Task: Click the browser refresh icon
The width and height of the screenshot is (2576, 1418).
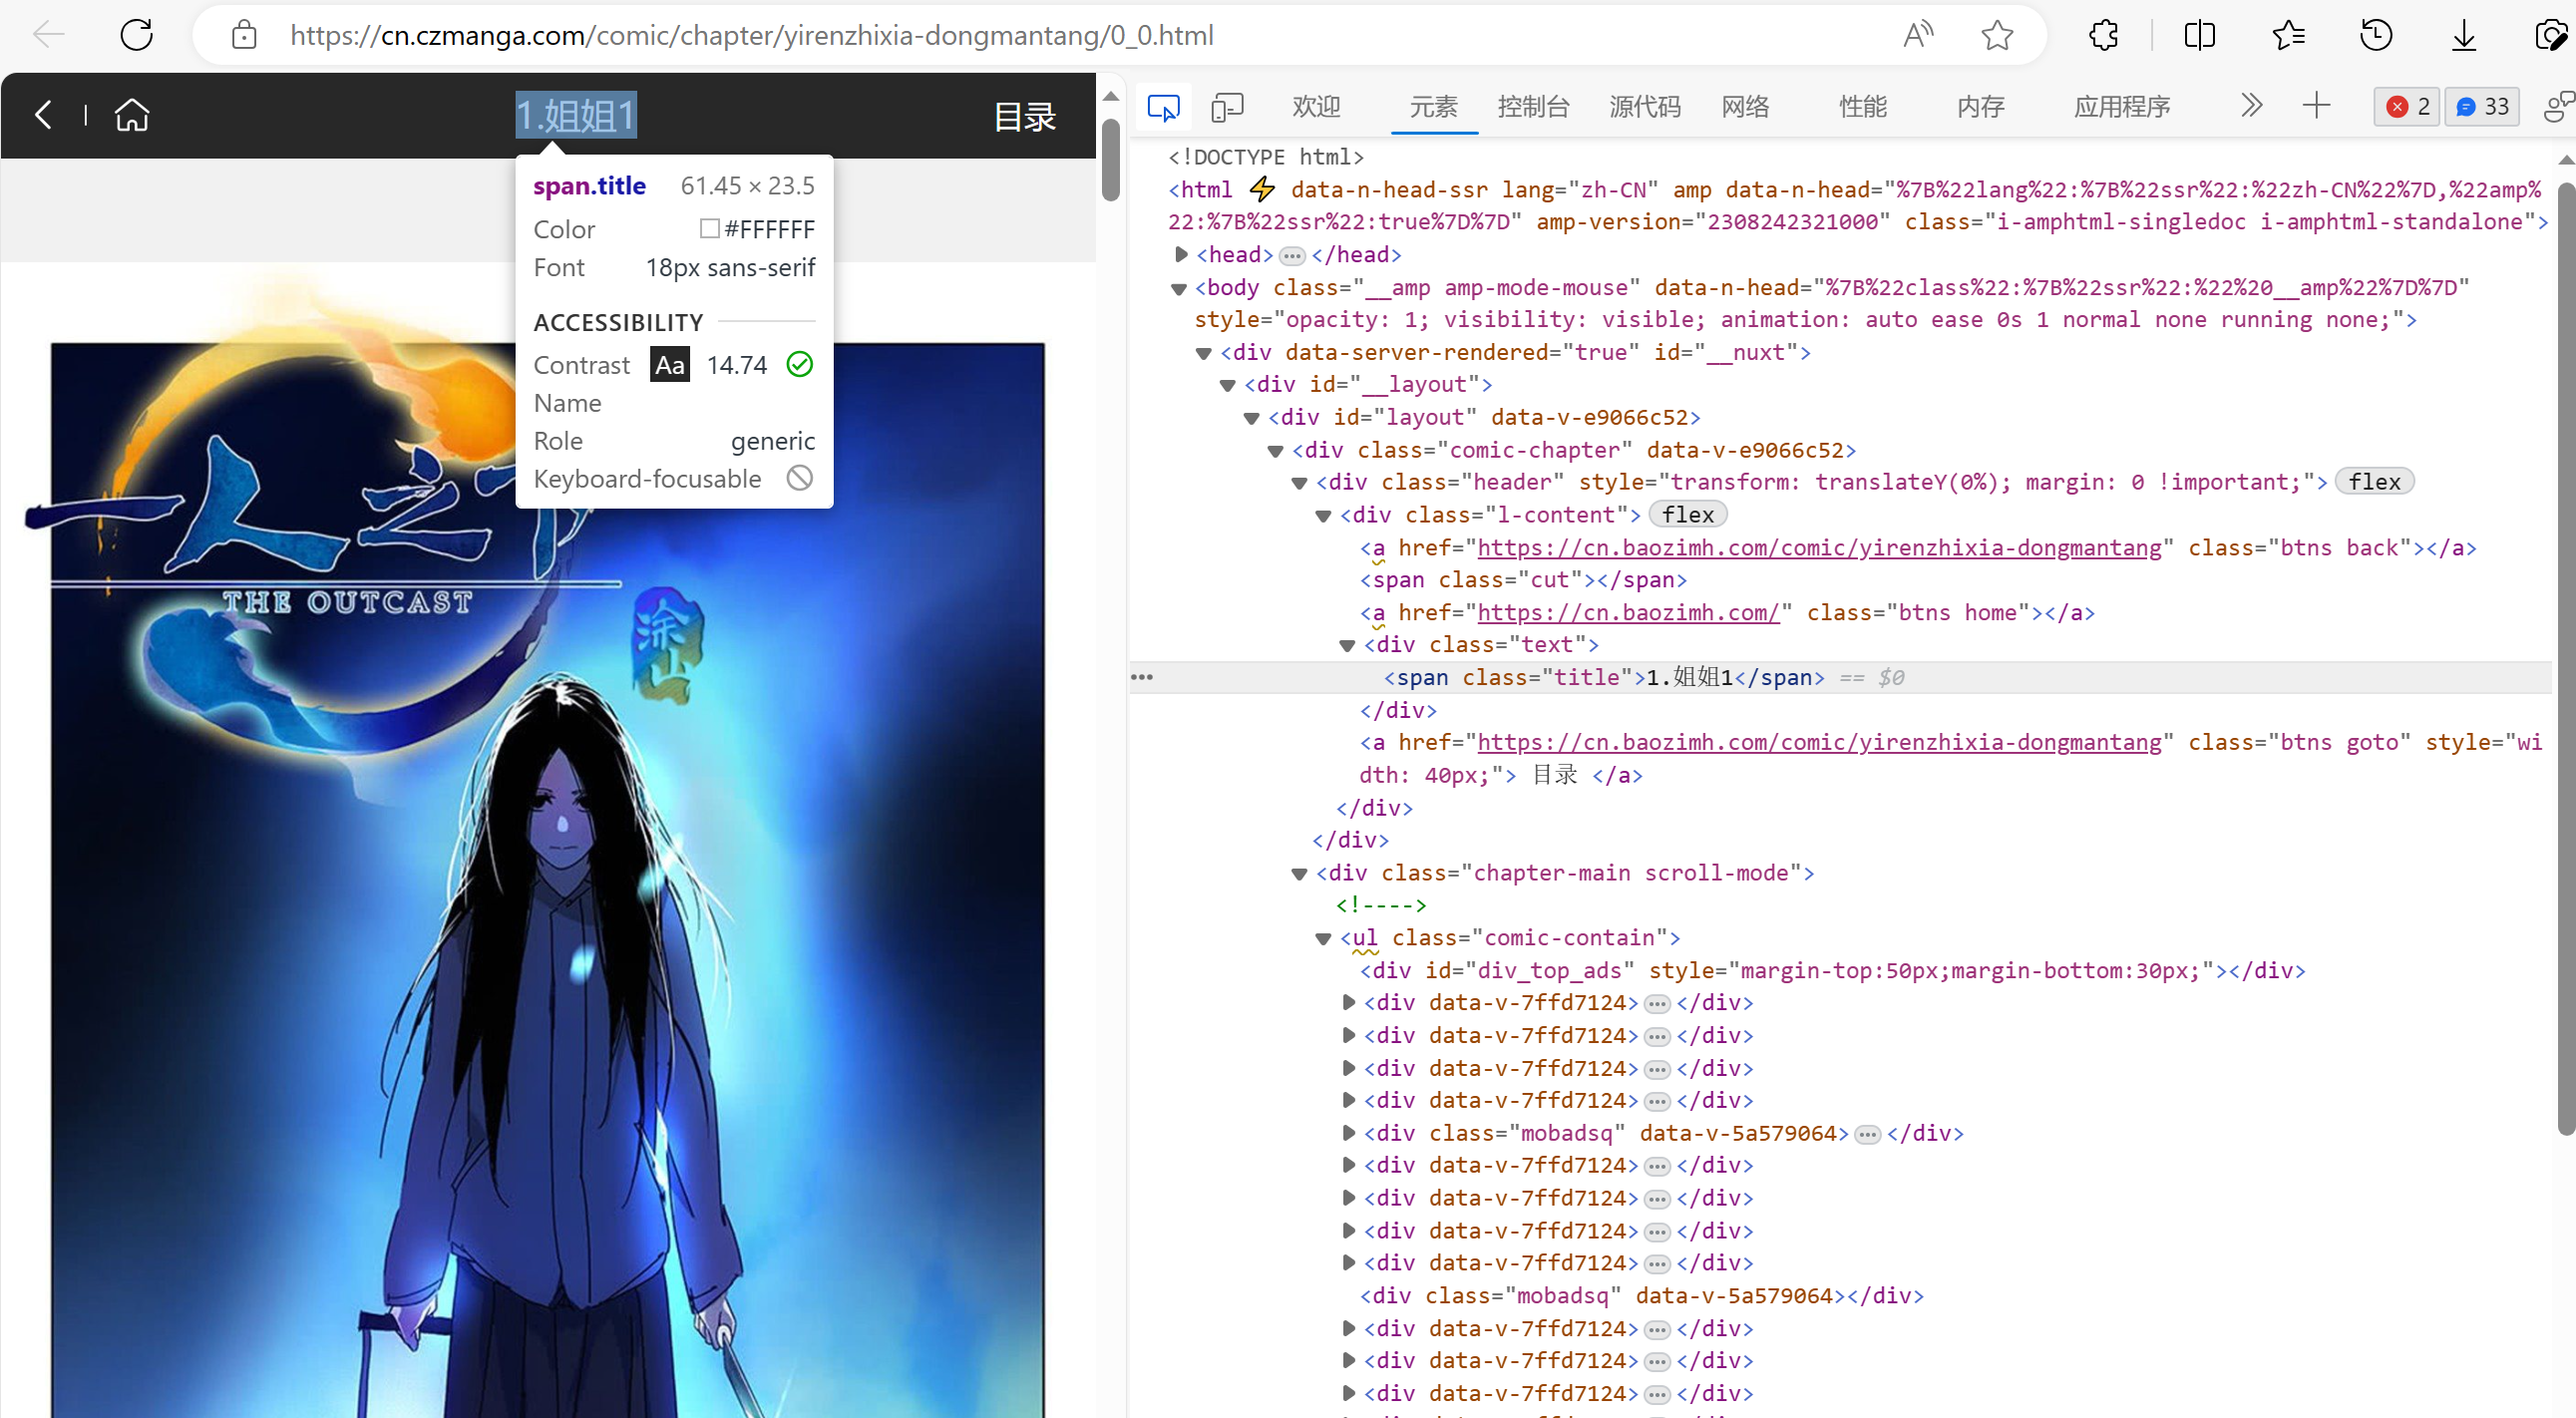Action: click(137, 35)
